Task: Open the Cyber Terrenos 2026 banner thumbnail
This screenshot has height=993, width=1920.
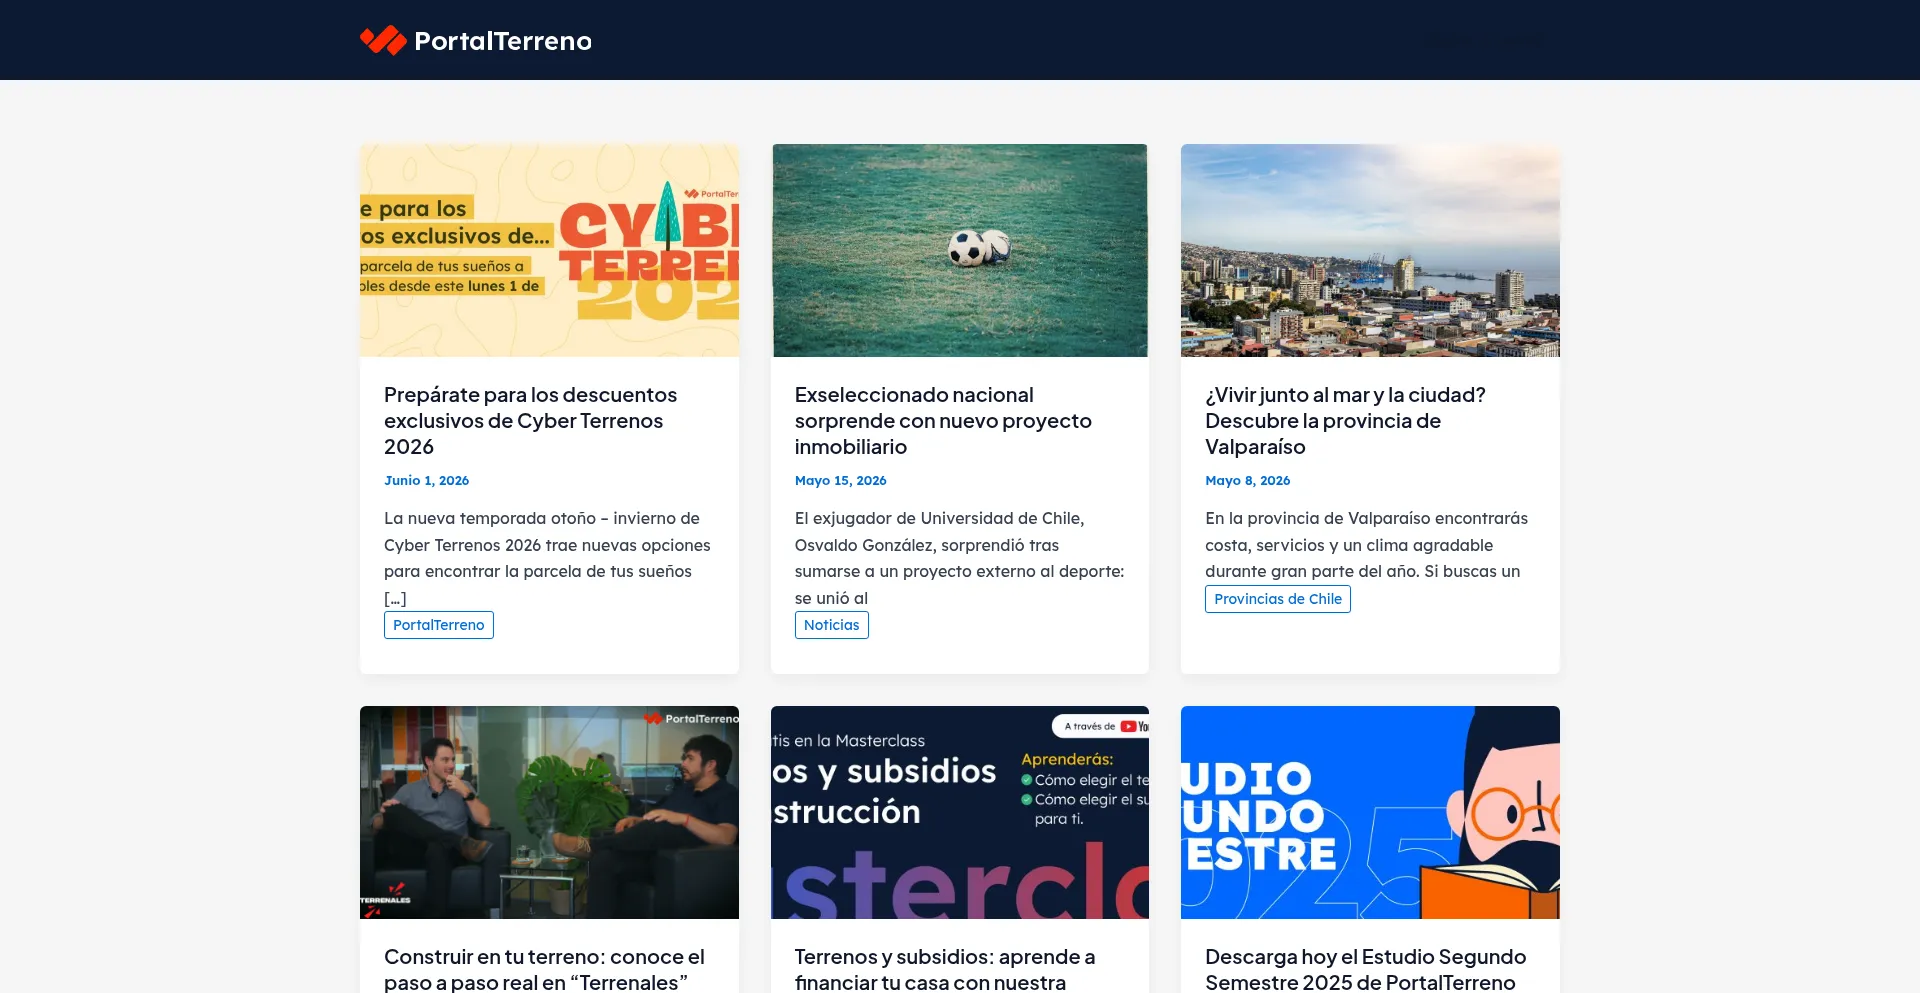Action: tap(549, 250)
